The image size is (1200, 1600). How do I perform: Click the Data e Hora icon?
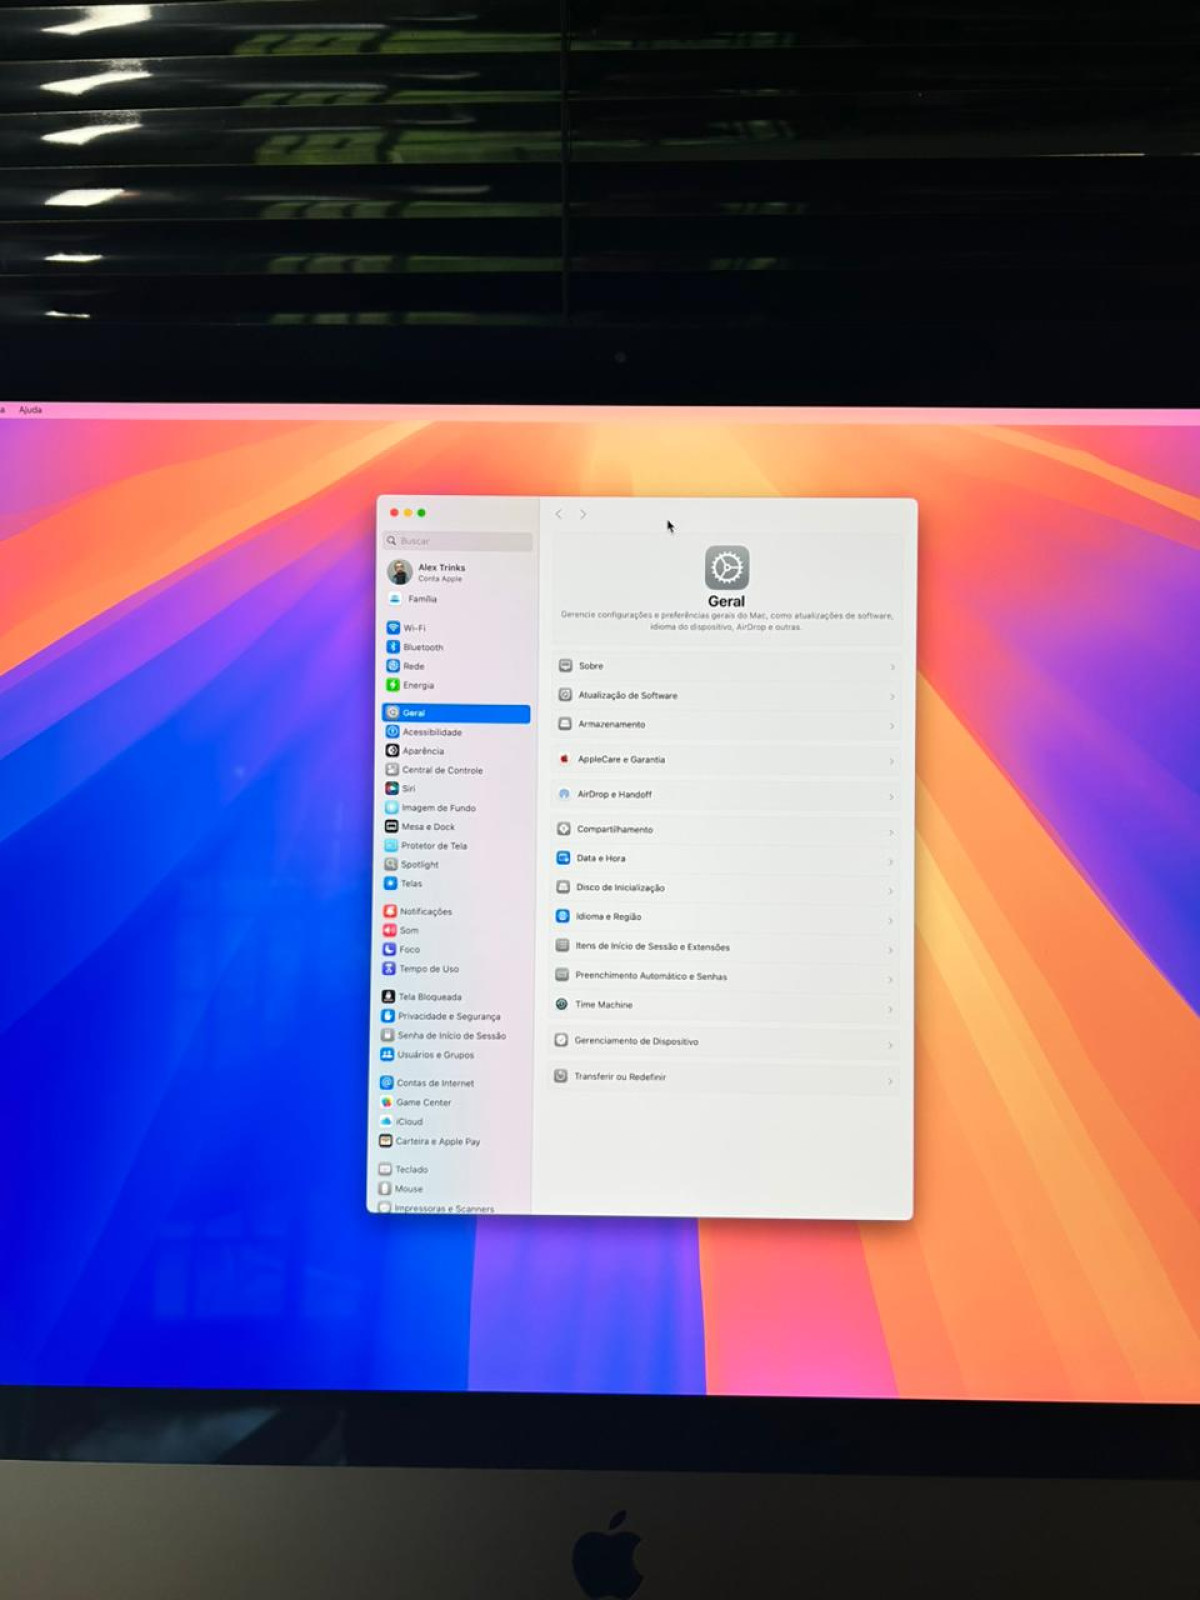[563, 858]
